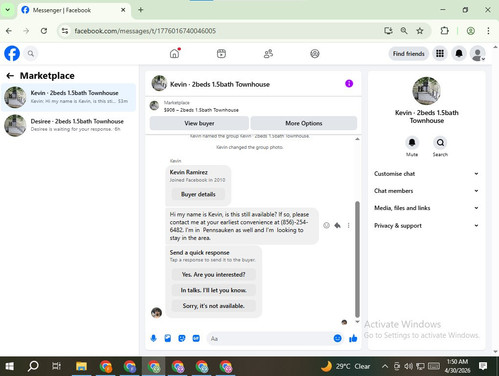Bookmark this page with star icon
This screenshot has width=499, height=376.
click(x=420, y=31)
